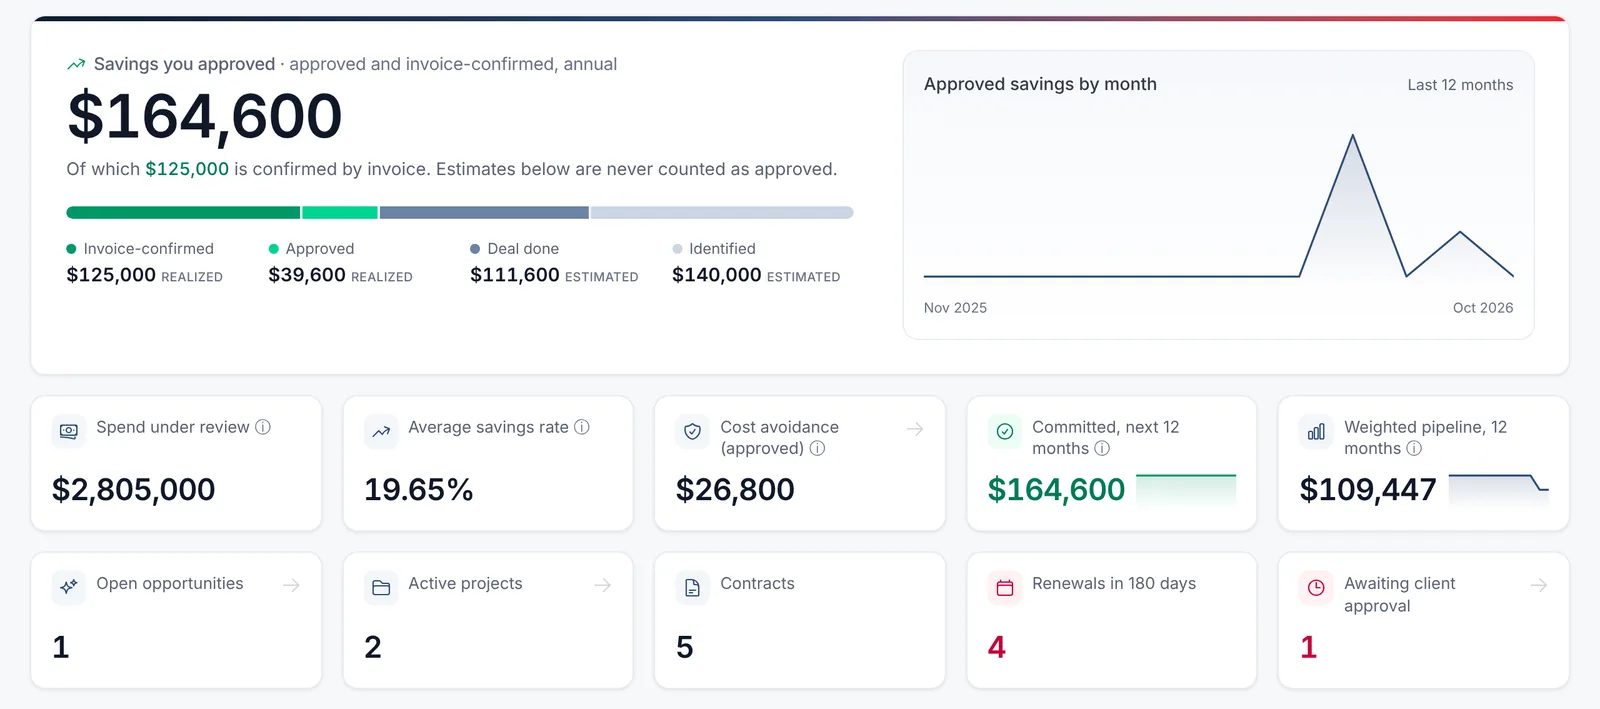The image size is (1600, 709).
Task: Click the large $164,600 savings headline
Action: click(x=205, y=116)
